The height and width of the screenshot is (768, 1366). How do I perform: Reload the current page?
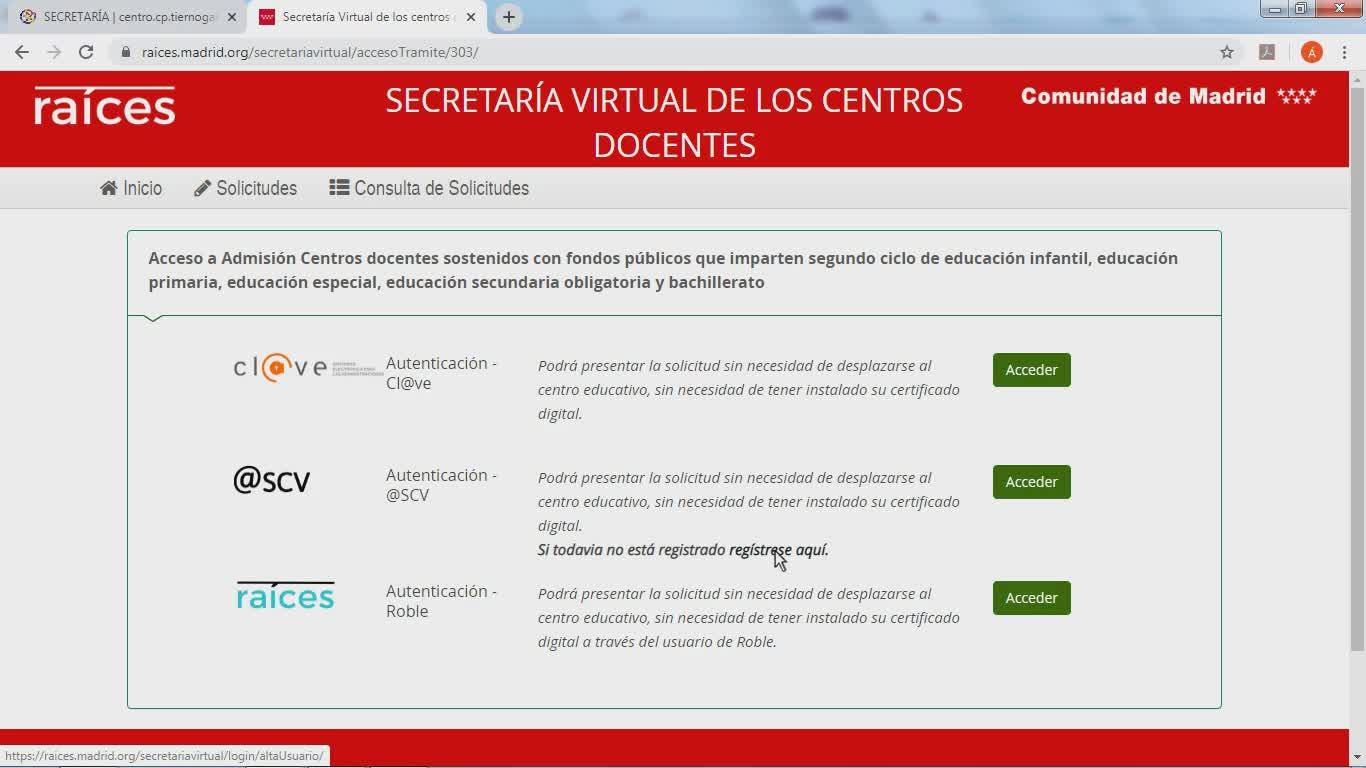tap(86, 52)
